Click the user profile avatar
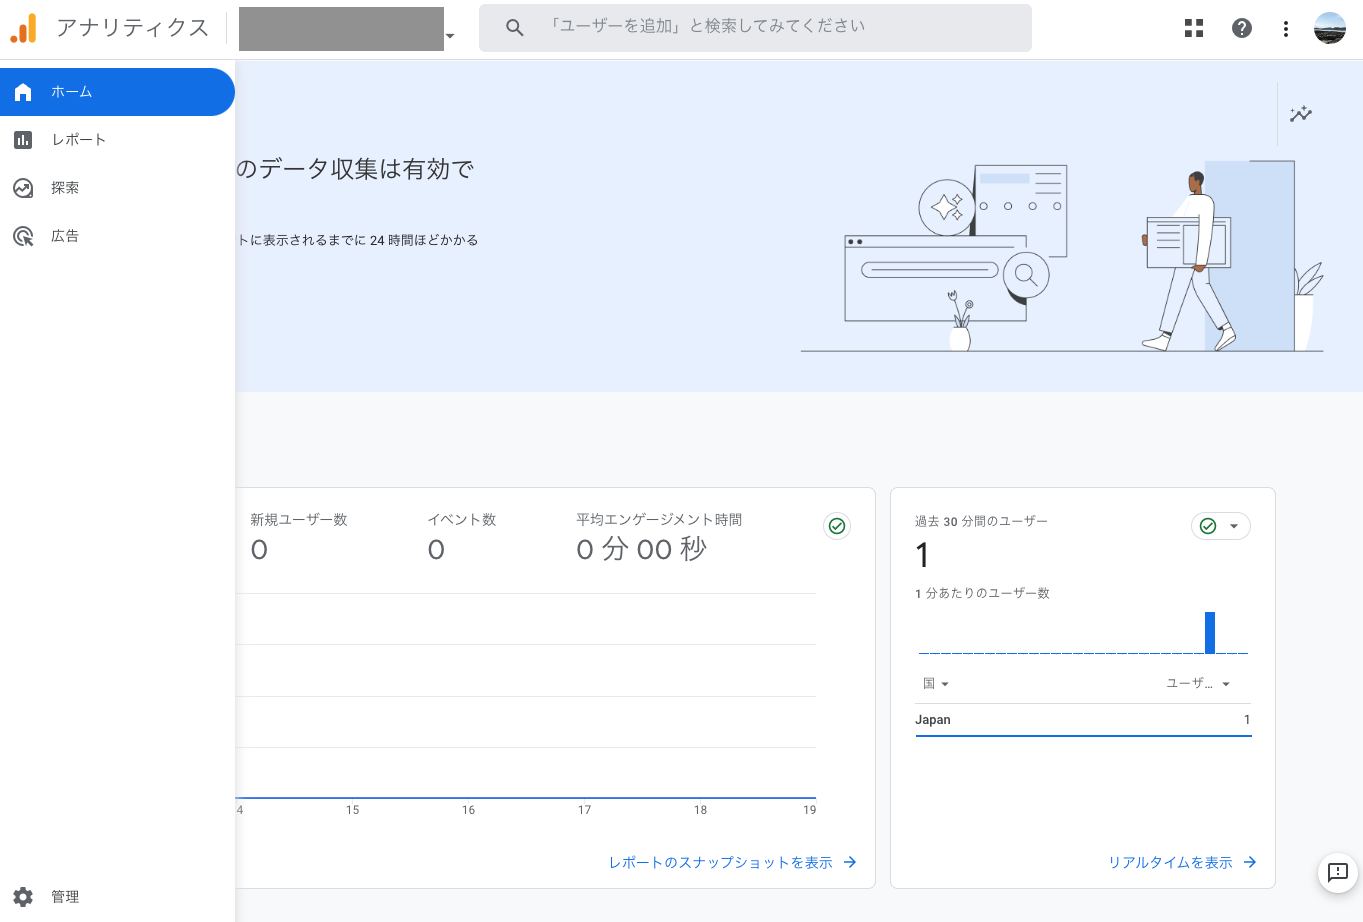The height and width of the screenshot is (922, 1363). coord(1330,28)
